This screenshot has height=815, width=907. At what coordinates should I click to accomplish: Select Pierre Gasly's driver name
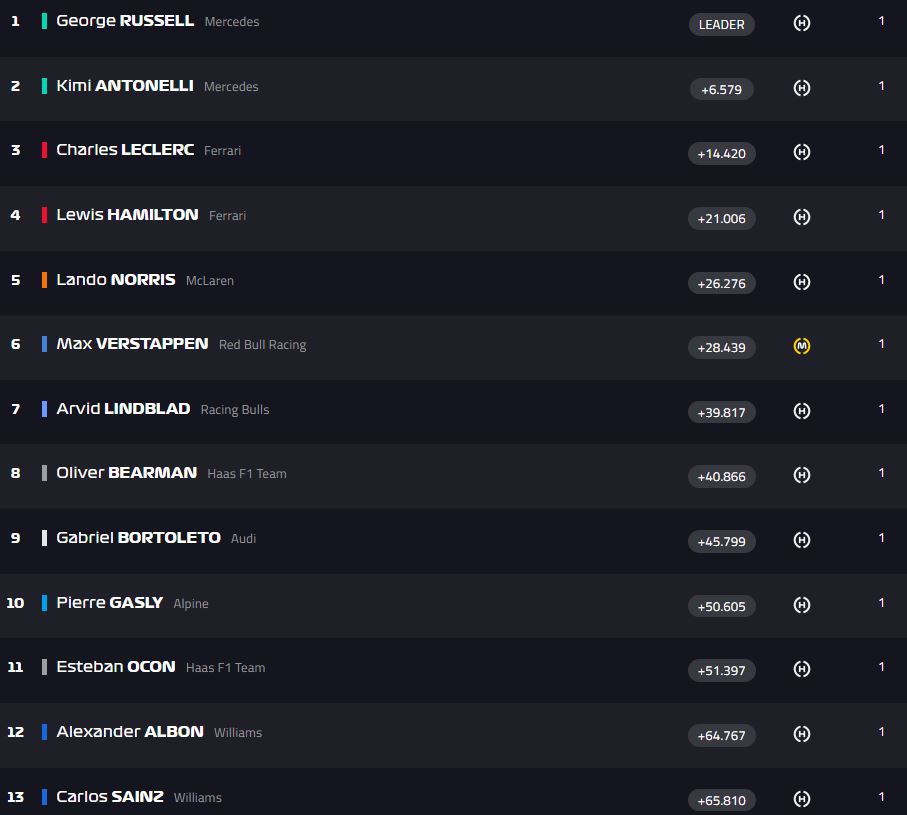[x=109, y=602]
